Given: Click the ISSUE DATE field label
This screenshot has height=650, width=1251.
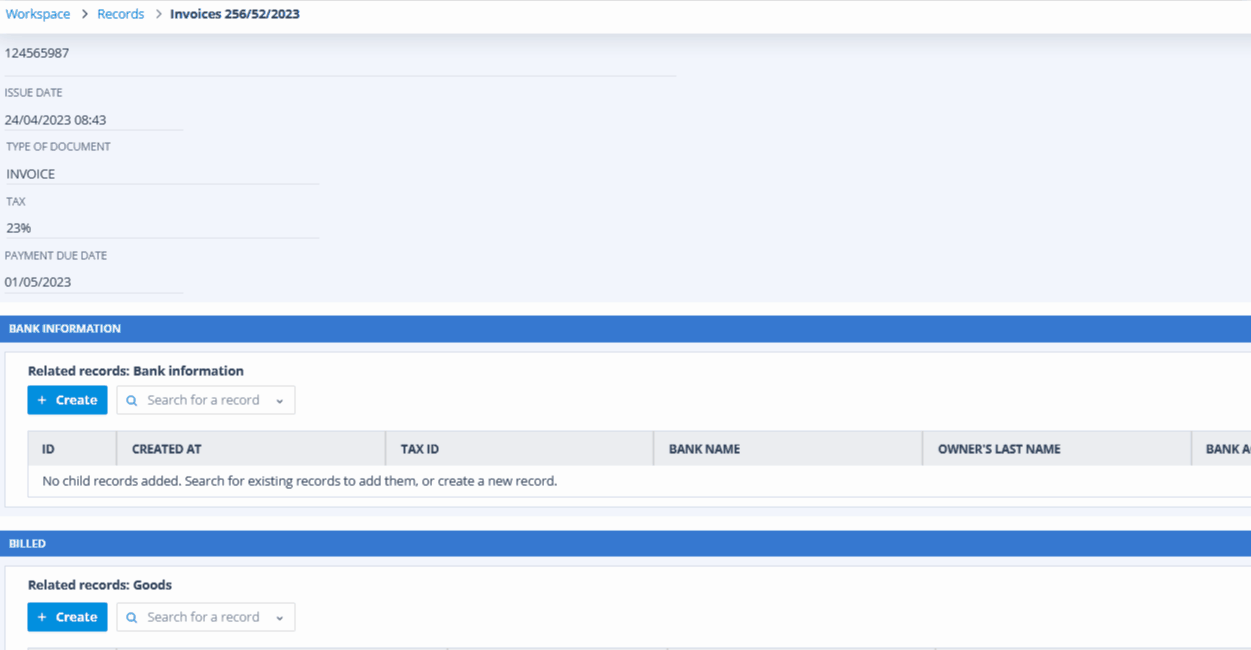Looking at the screenshot, I should pos(33,93).
